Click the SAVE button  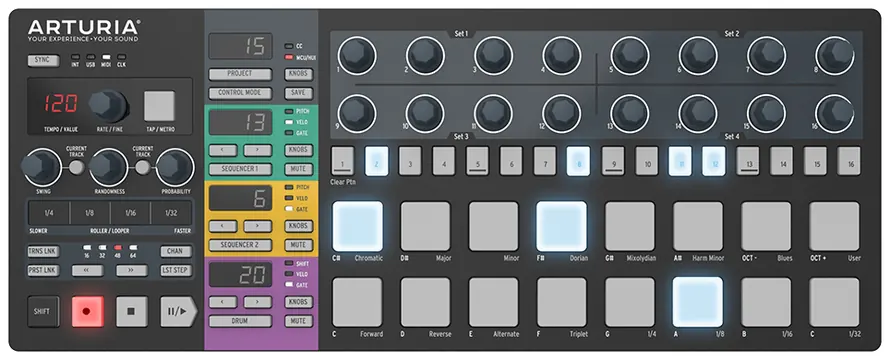click(299, 93)
